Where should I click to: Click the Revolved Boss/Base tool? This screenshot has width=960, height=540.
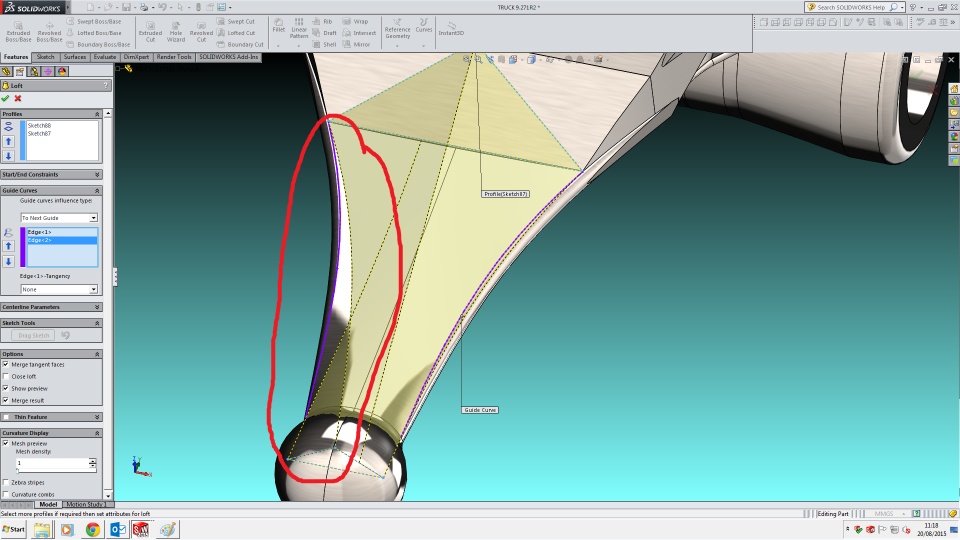click(x=49, y=32)
